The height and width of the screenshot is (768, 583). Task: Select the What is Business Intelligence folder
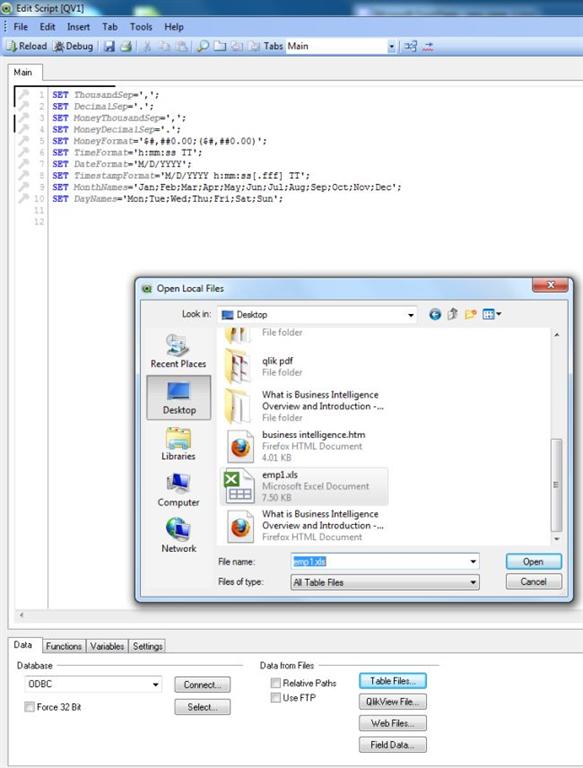(x=304, y=406)
